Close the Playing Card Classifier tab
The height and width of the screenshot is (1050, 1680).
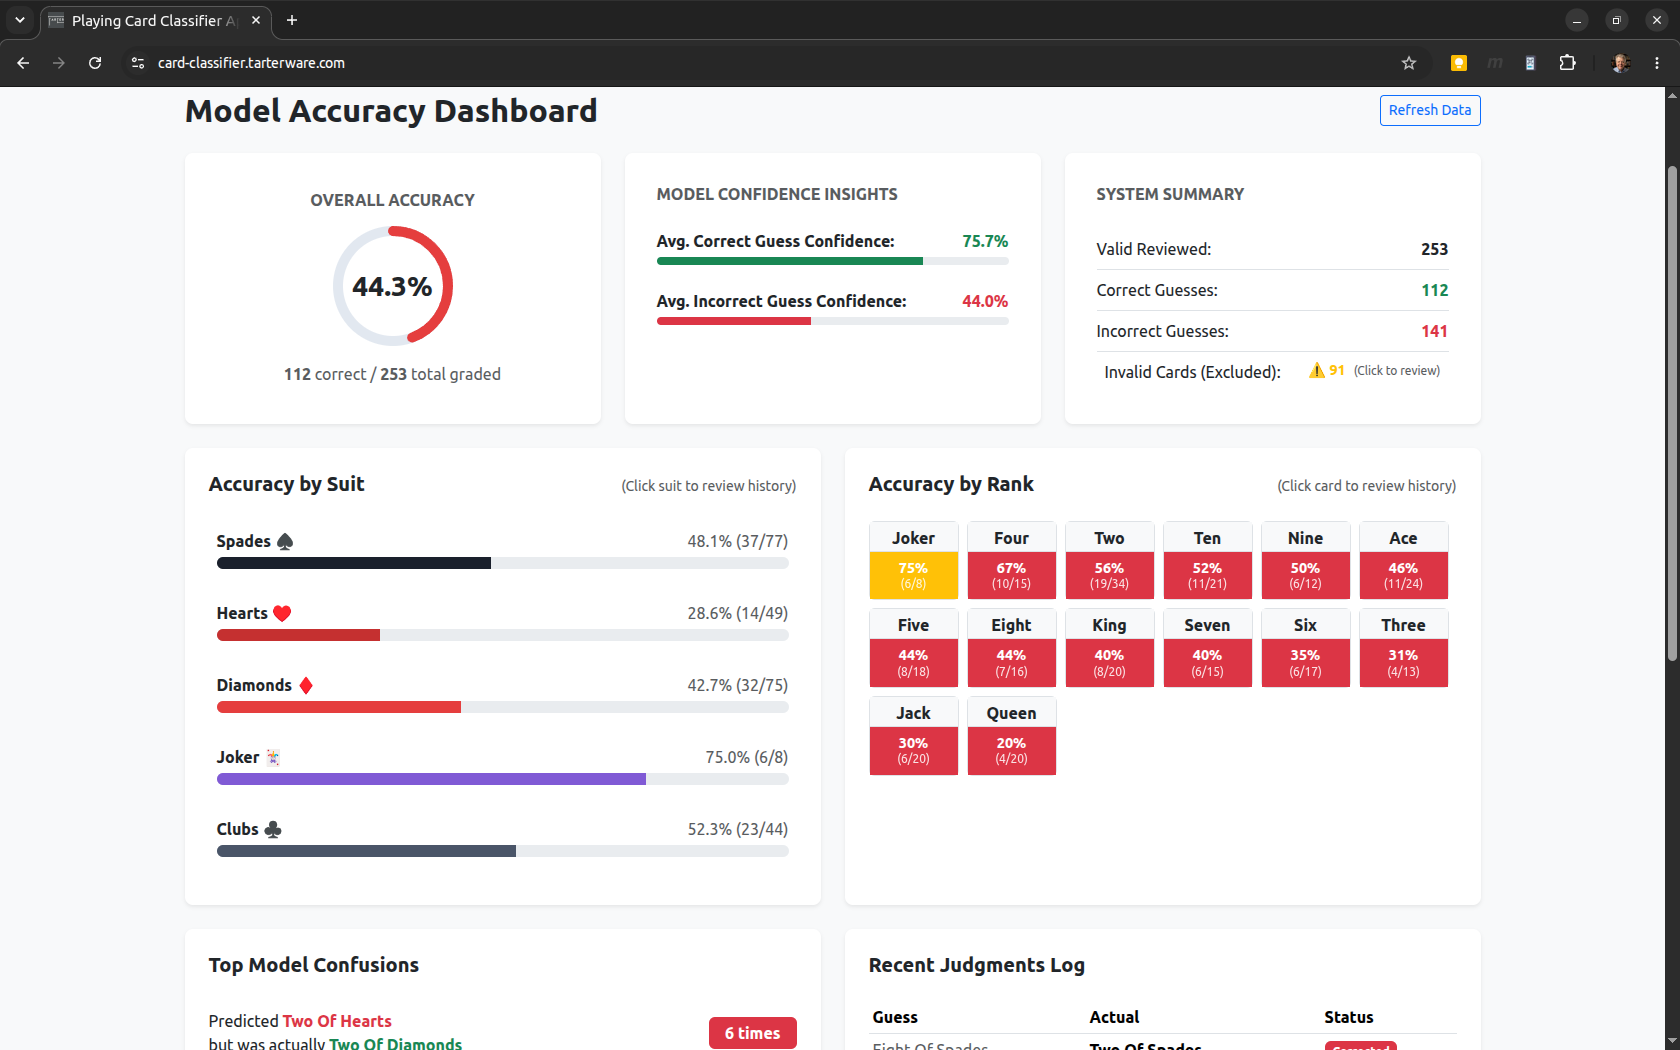coord(256,20)
